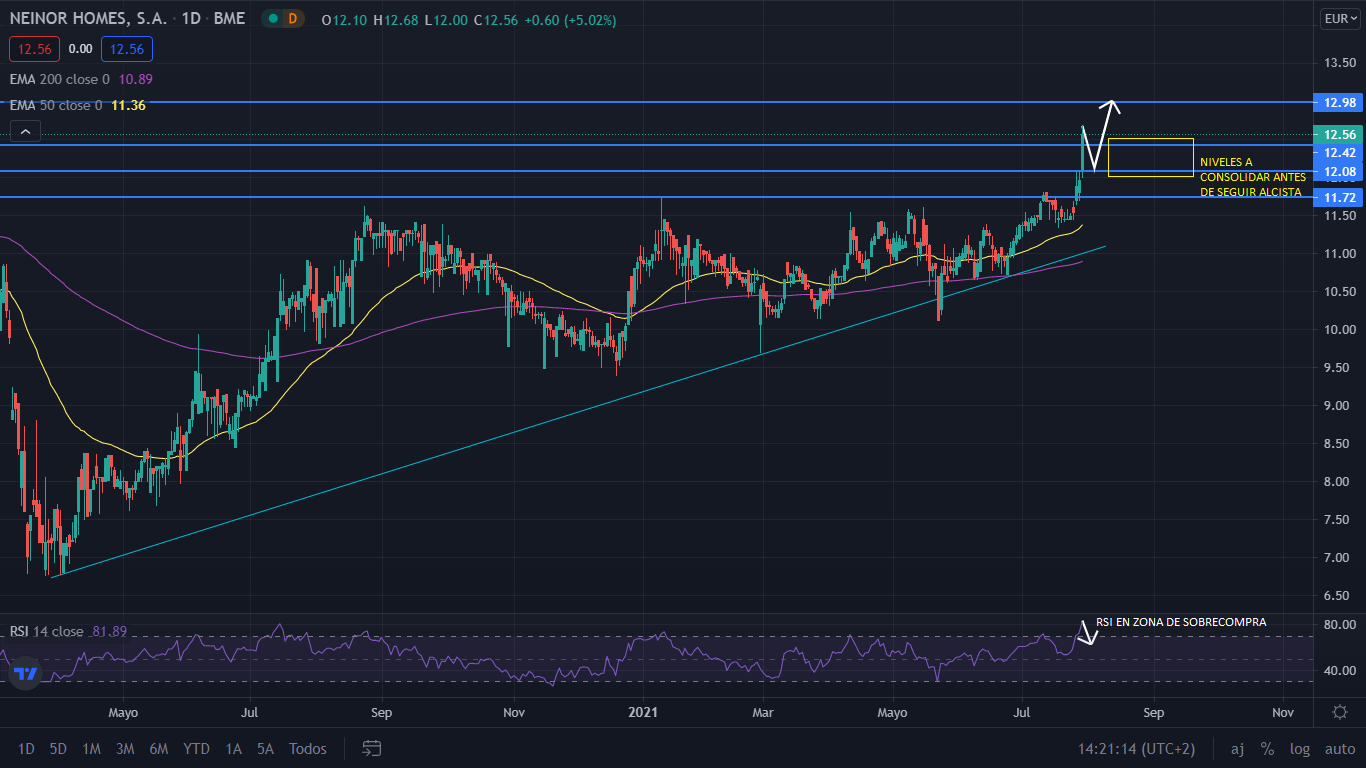Click the 10.00 price axis value
This screenshot has width=1366, height=768.
pyautogui.click(x=1339, y=330)
